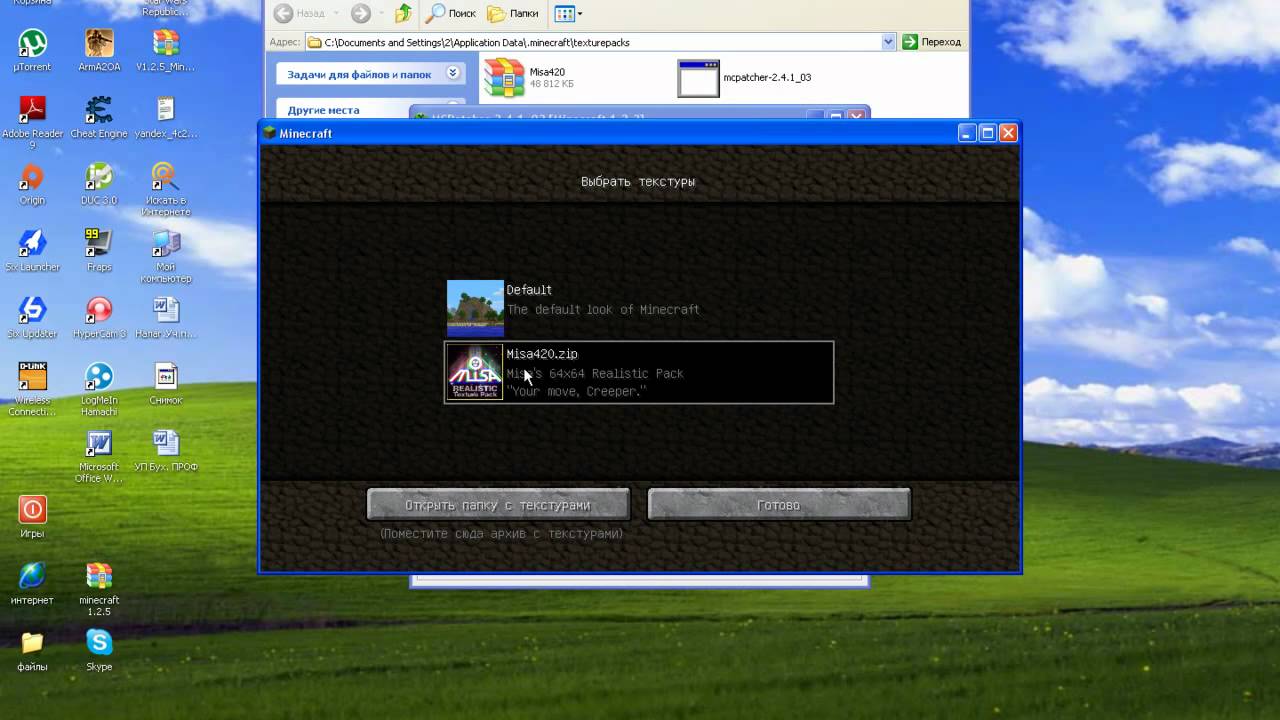
Task: Go up one folder level in Explorer
Action: pos(403,13)
